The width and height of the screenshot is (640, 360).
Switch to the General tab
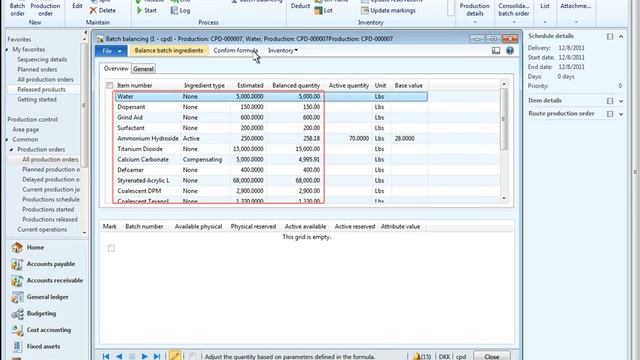(x=143, y=69)
